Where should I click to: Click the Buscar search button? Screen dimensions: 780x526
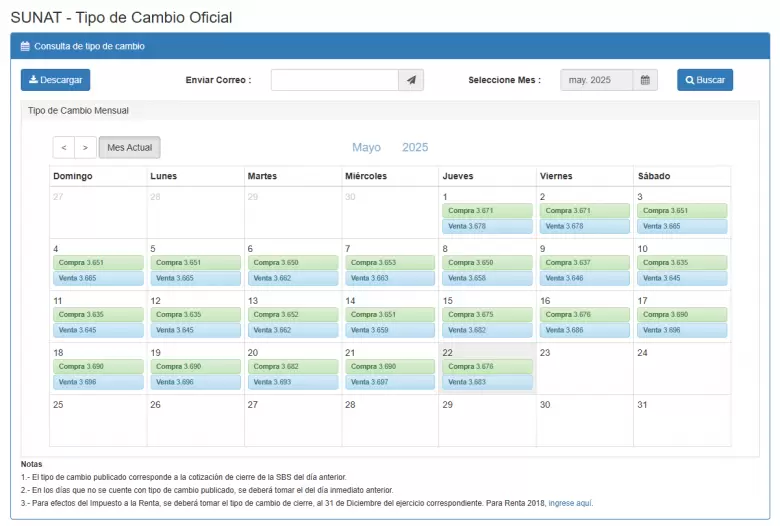click(704, 80)
